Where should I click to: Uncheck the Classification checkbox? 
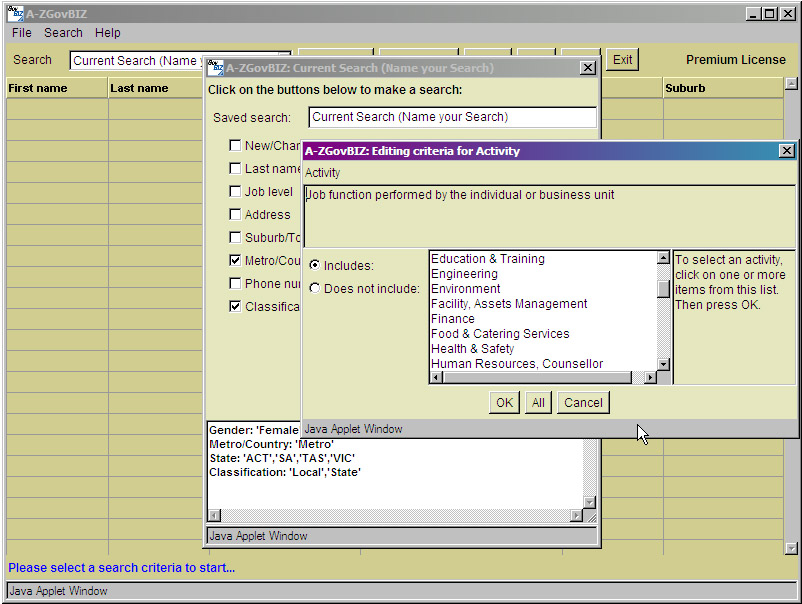[235, 306]
